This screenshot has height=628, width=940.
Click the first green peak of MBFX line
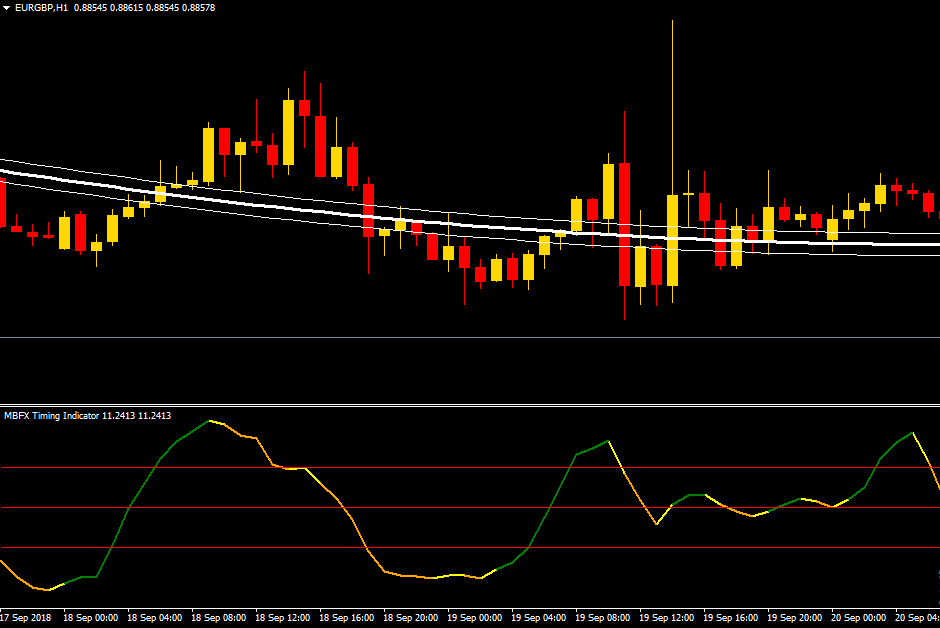coord(210,421)
